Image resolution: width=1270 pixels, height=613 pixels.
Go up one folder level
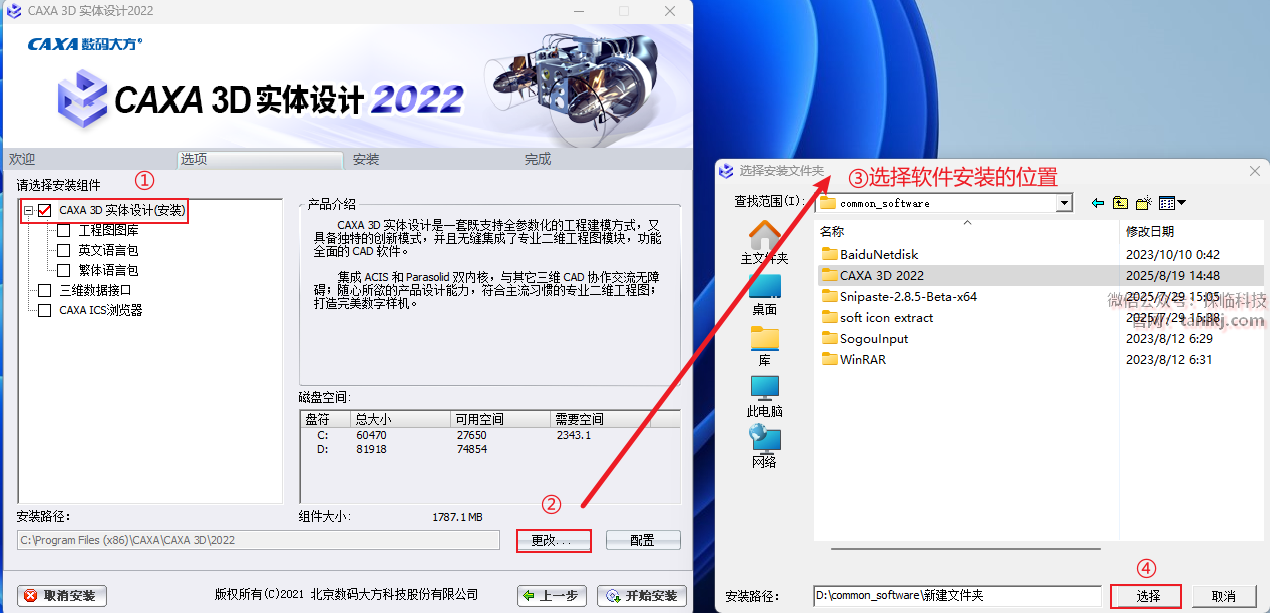coord(1120,203)
